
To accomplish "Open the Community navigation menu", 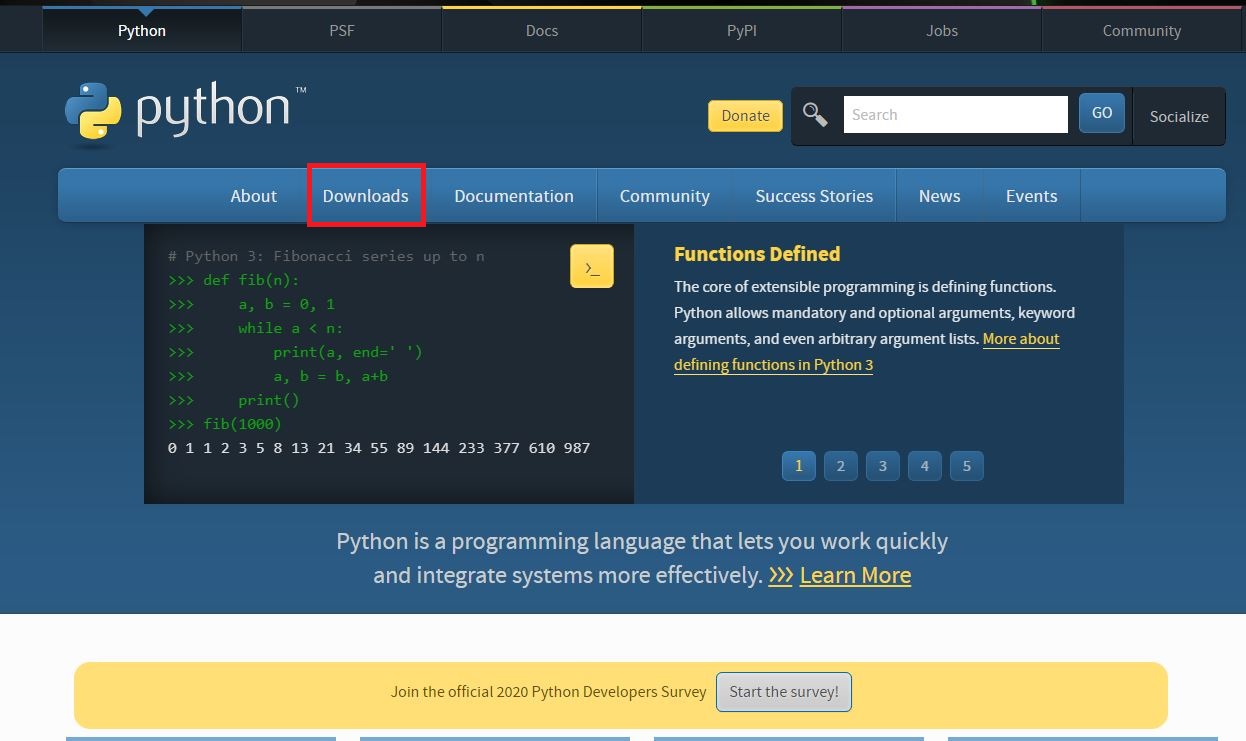I will [665, 196].
